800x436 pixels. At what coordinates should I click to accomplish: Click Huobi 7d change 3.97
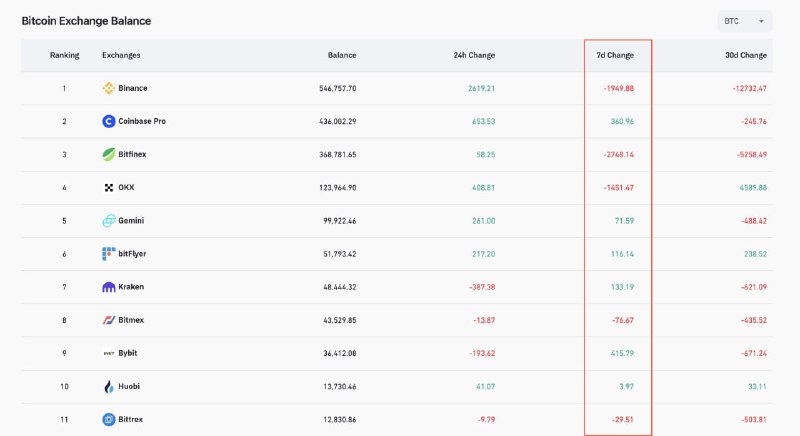[x=627, y=387]
